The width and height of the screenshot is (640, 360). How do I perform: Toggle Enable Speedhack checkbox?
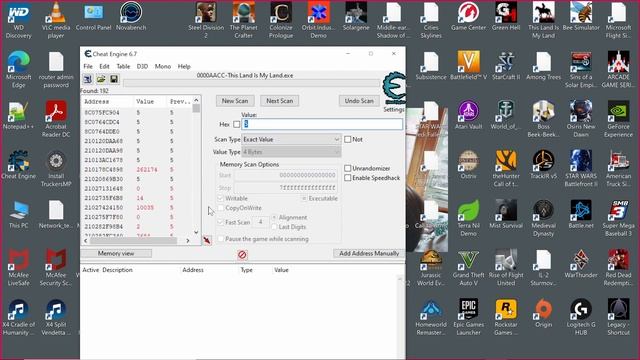coord(348,178)
